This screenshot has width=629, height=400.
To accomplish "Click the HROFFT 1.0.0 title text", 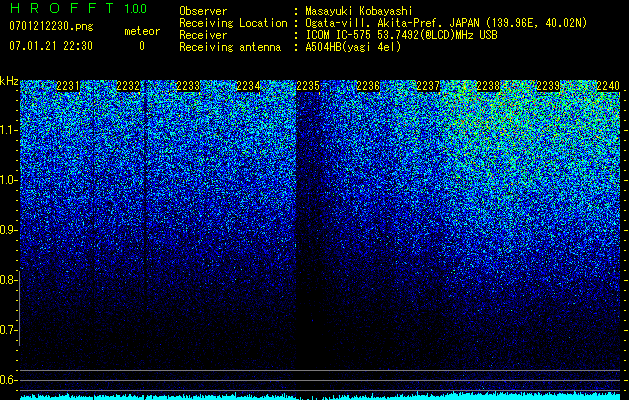I will [78, 8].
